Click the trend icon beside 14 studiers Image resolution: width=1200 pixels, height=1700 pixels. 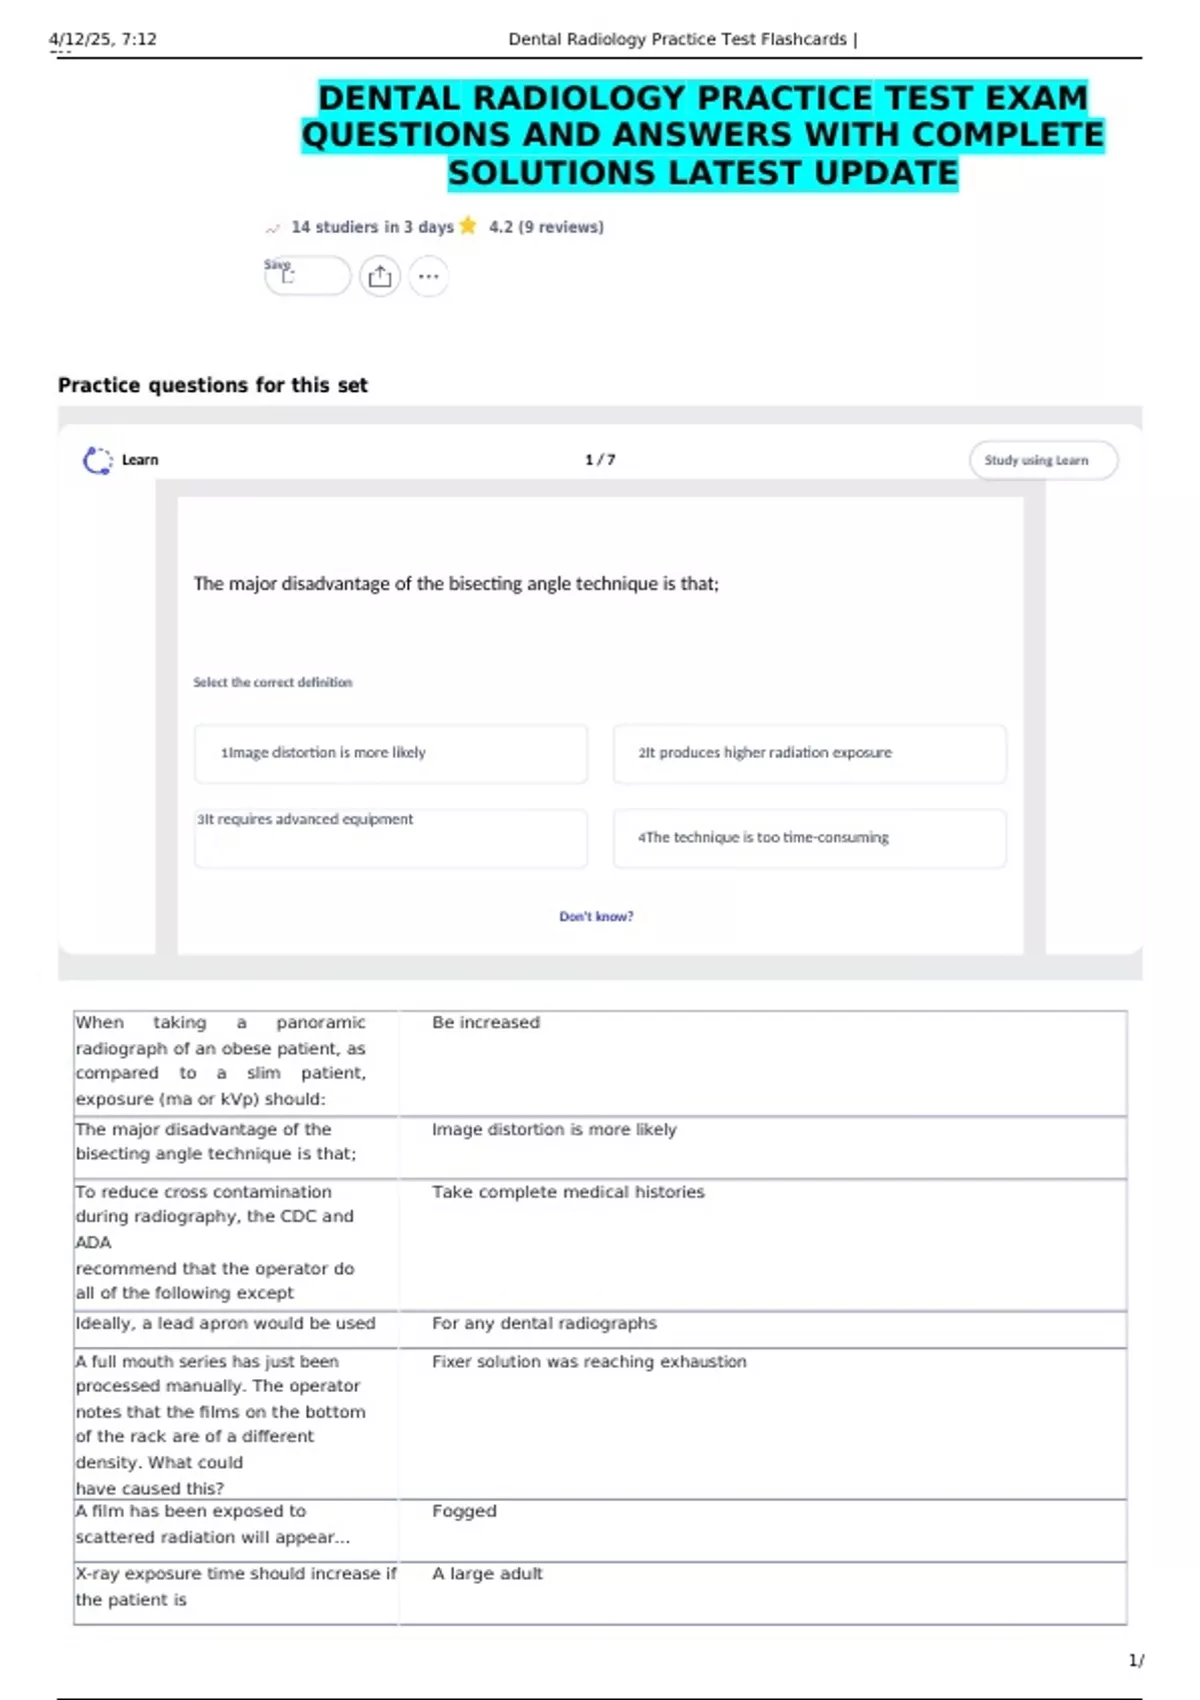tap(273, 229)
